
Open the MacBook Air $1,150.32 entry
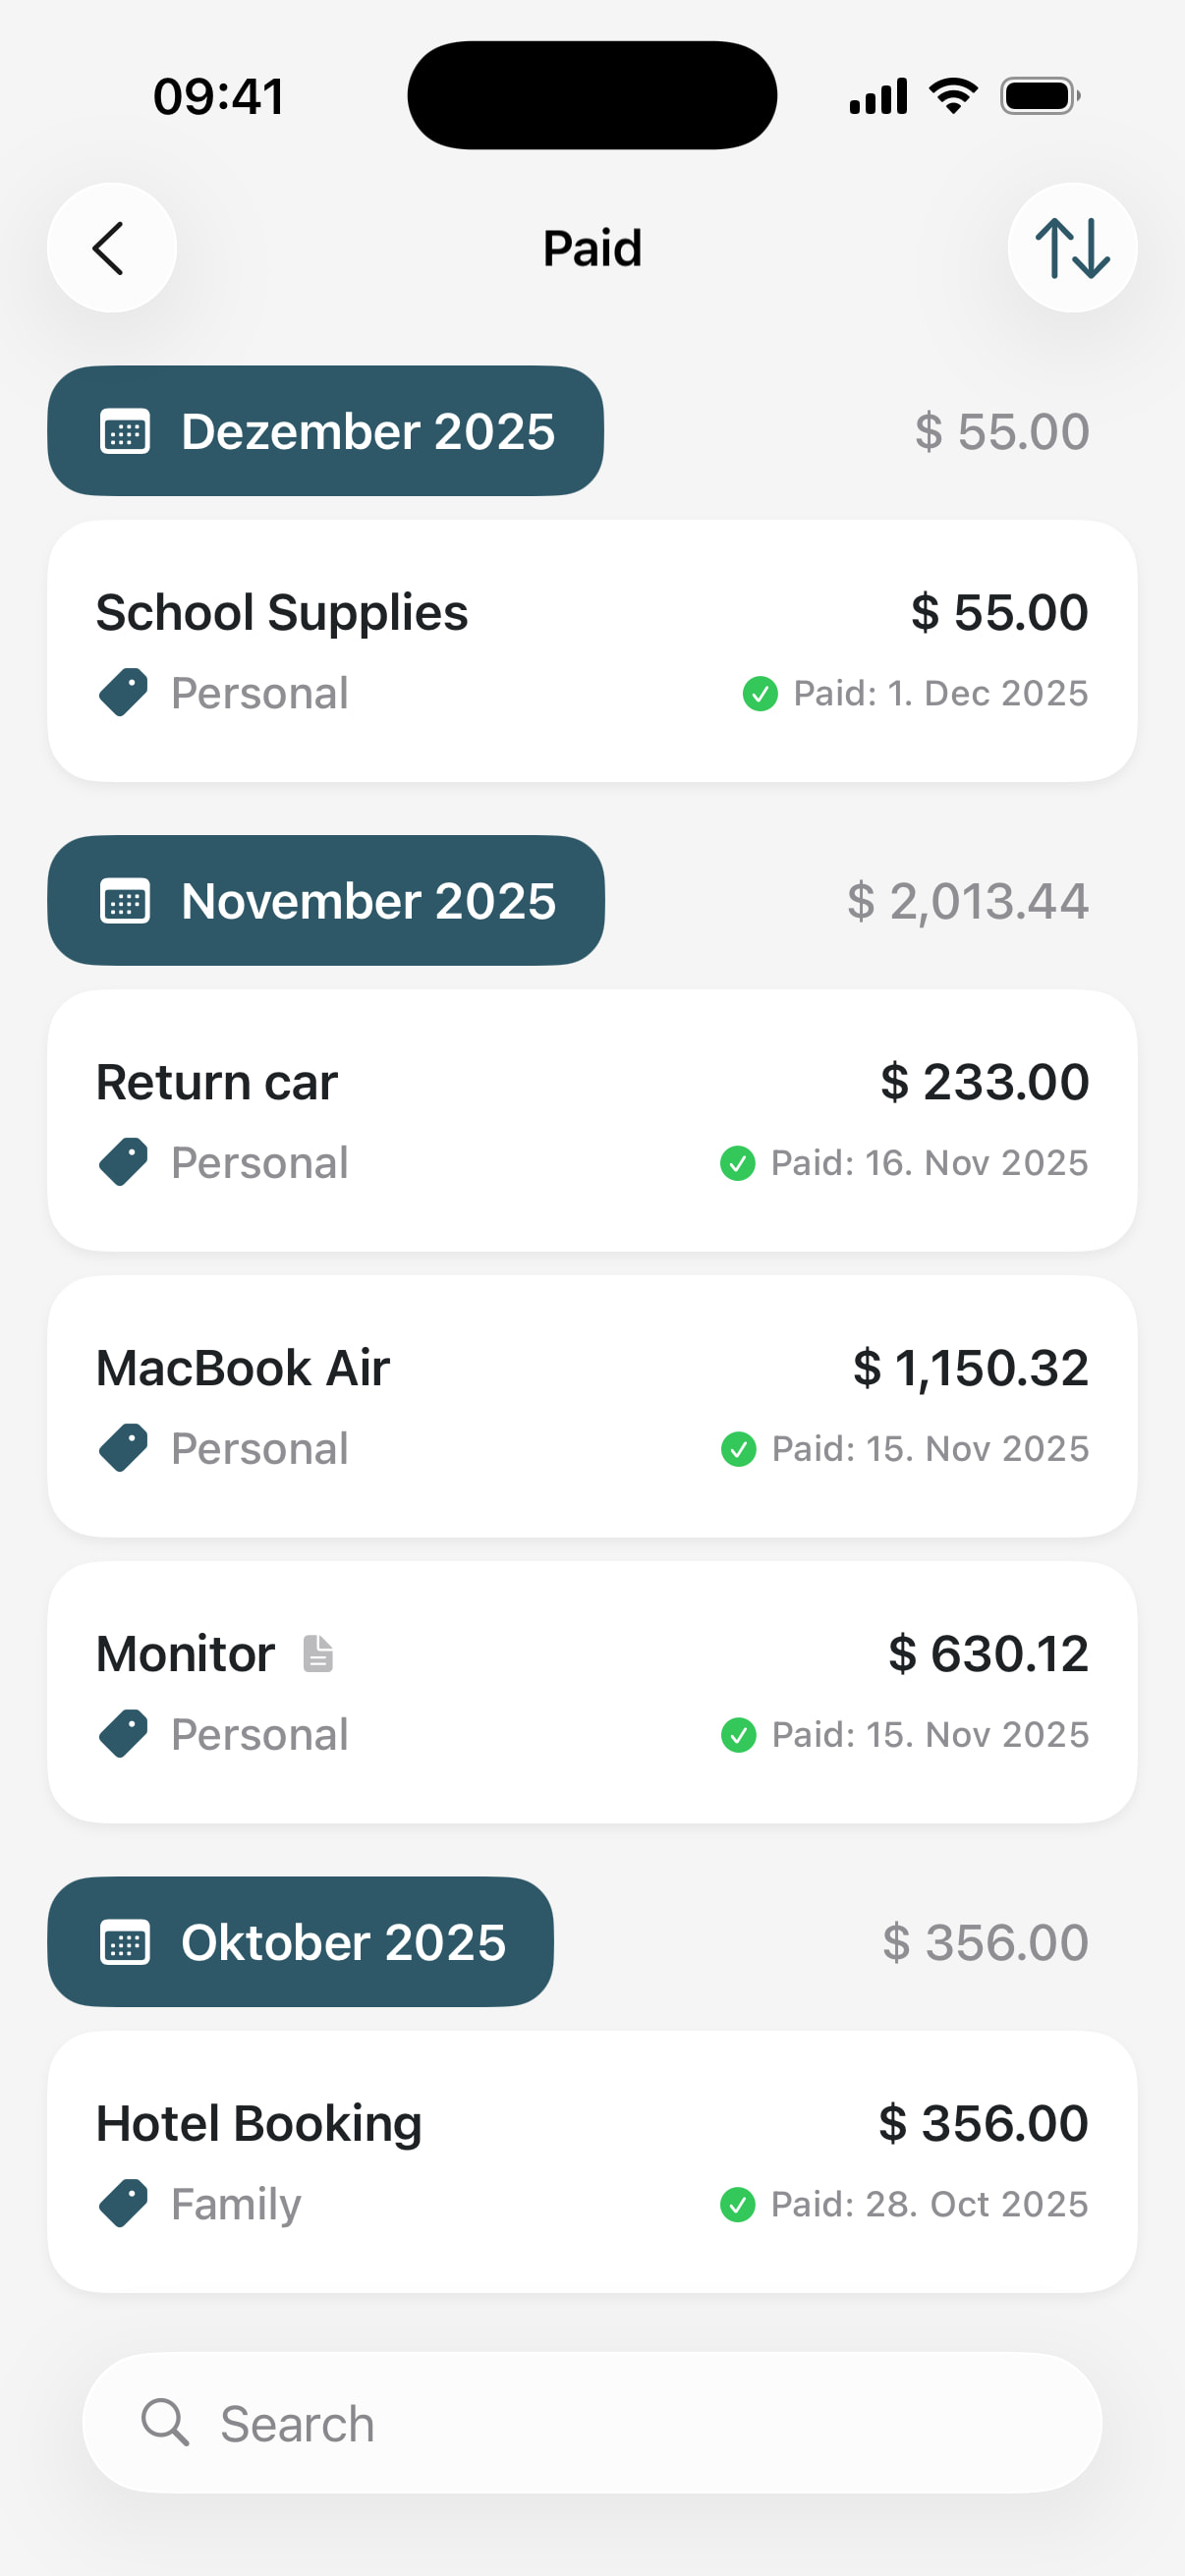pos(592,1406)
